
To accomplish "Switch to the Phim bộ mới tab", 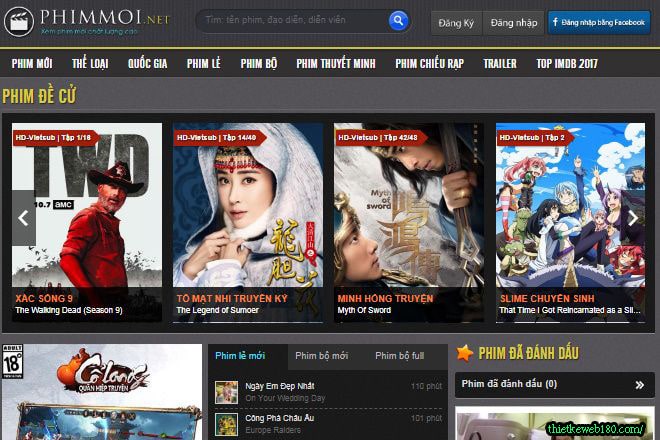I will [322, 356].
